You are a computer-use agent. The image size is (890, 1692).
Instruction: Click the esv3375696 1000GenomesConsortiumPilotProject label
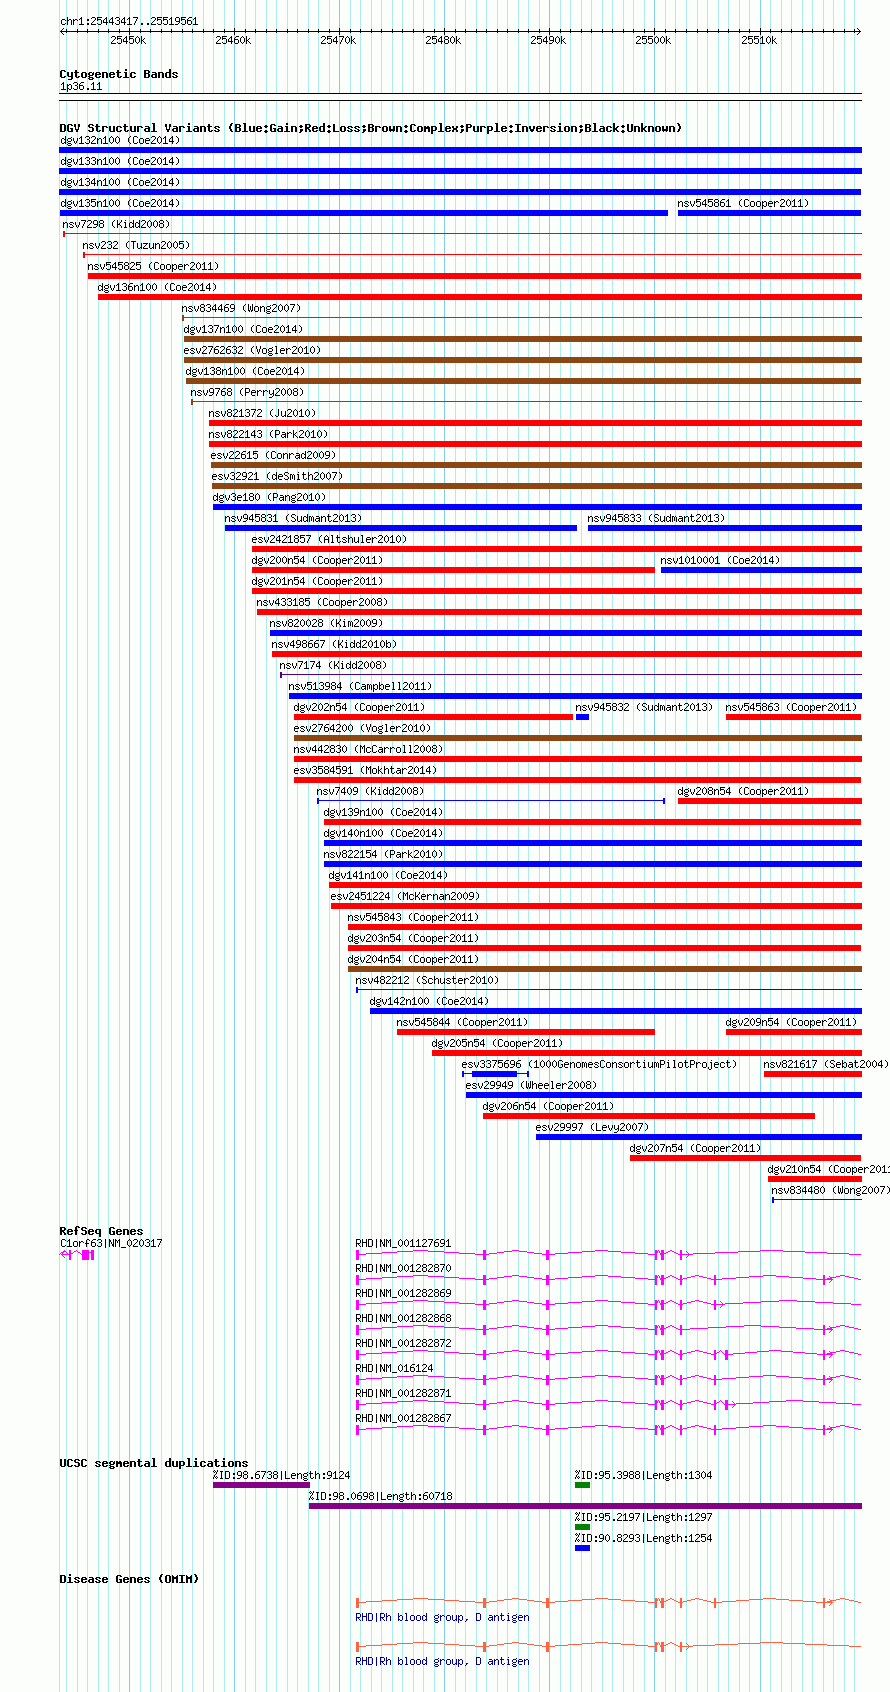[x=599, y=1064]
